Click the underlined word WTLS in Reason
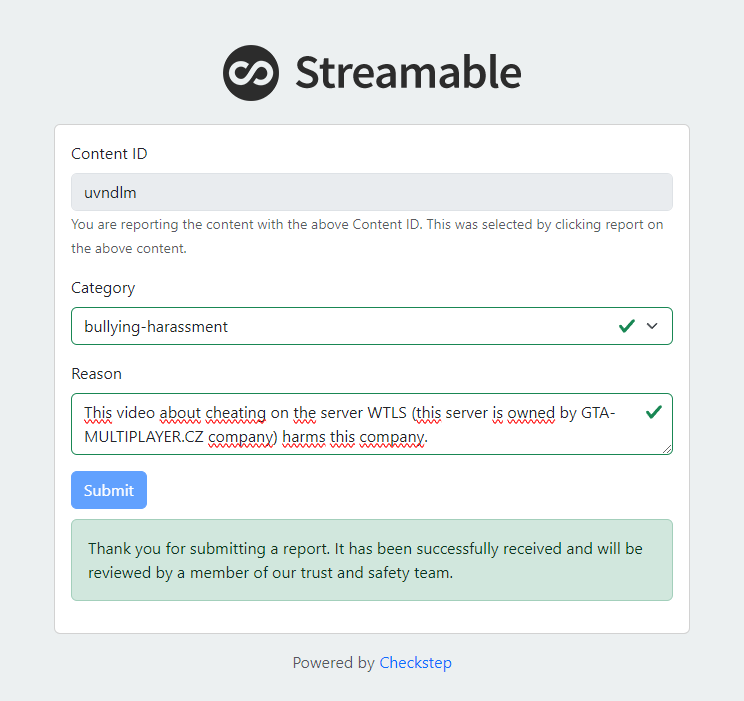Viewport: 744px width, 701px height. (390, 412)
